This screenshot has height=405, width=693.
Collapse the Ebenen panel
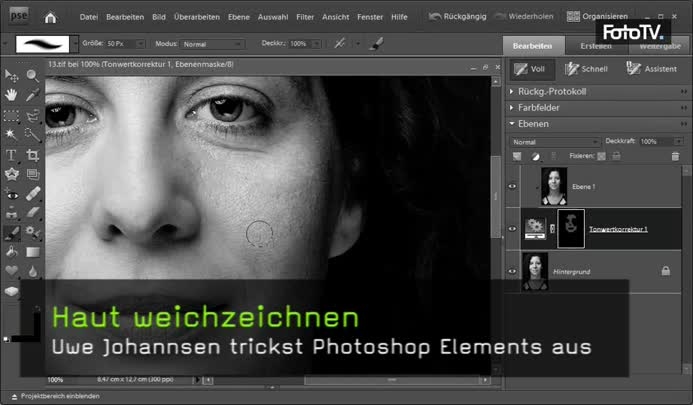pyautogui.click(x=512, y=124)
